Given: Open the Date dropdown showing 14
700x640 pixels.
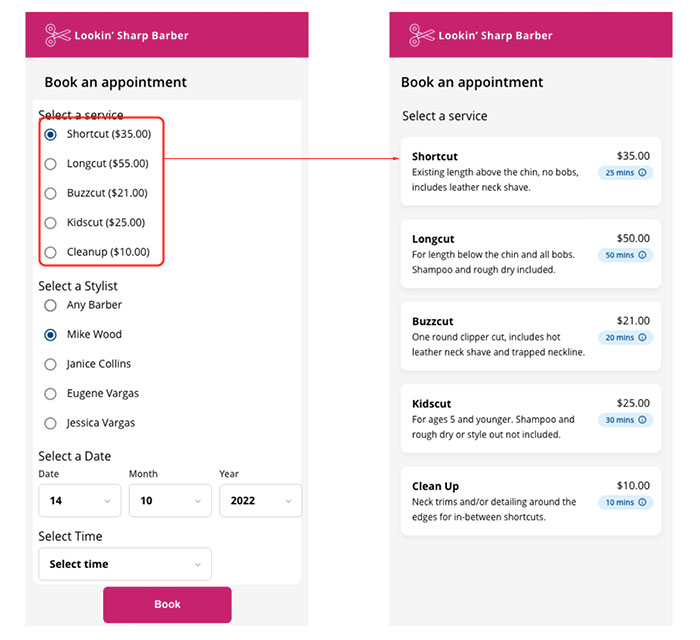Looking at the screenshot, I should pyautogui.click(x=79, y=501).
